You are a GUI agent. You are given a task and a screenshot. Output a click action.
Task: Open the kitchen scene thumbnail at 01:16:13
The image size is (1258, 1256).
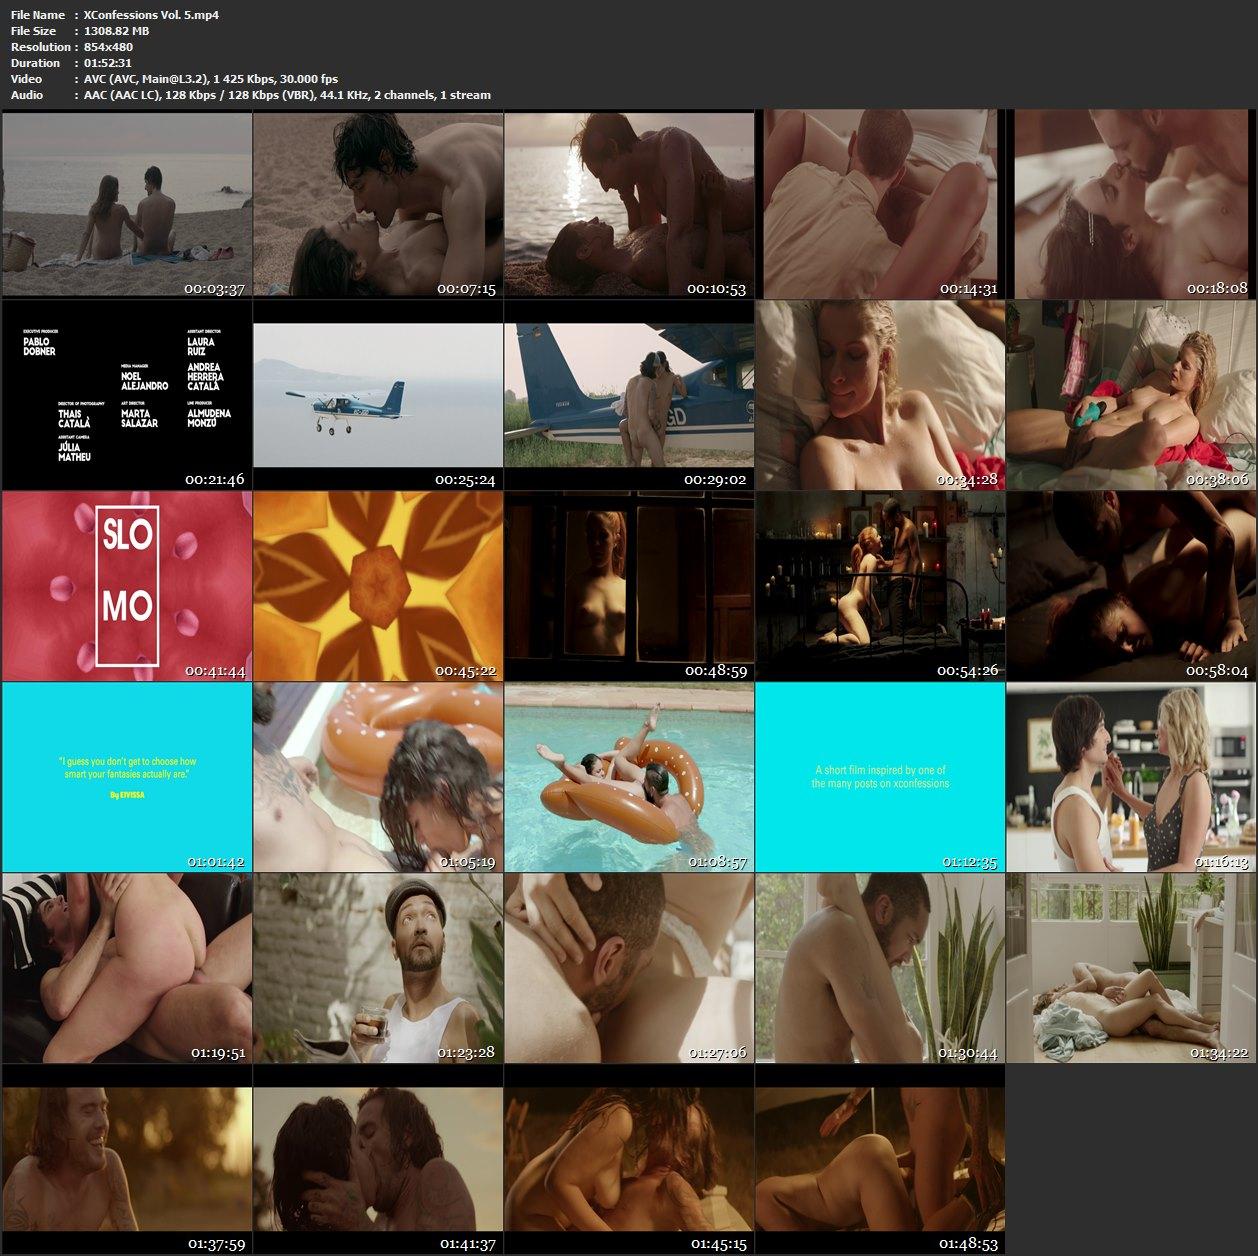pos(1131,777)
